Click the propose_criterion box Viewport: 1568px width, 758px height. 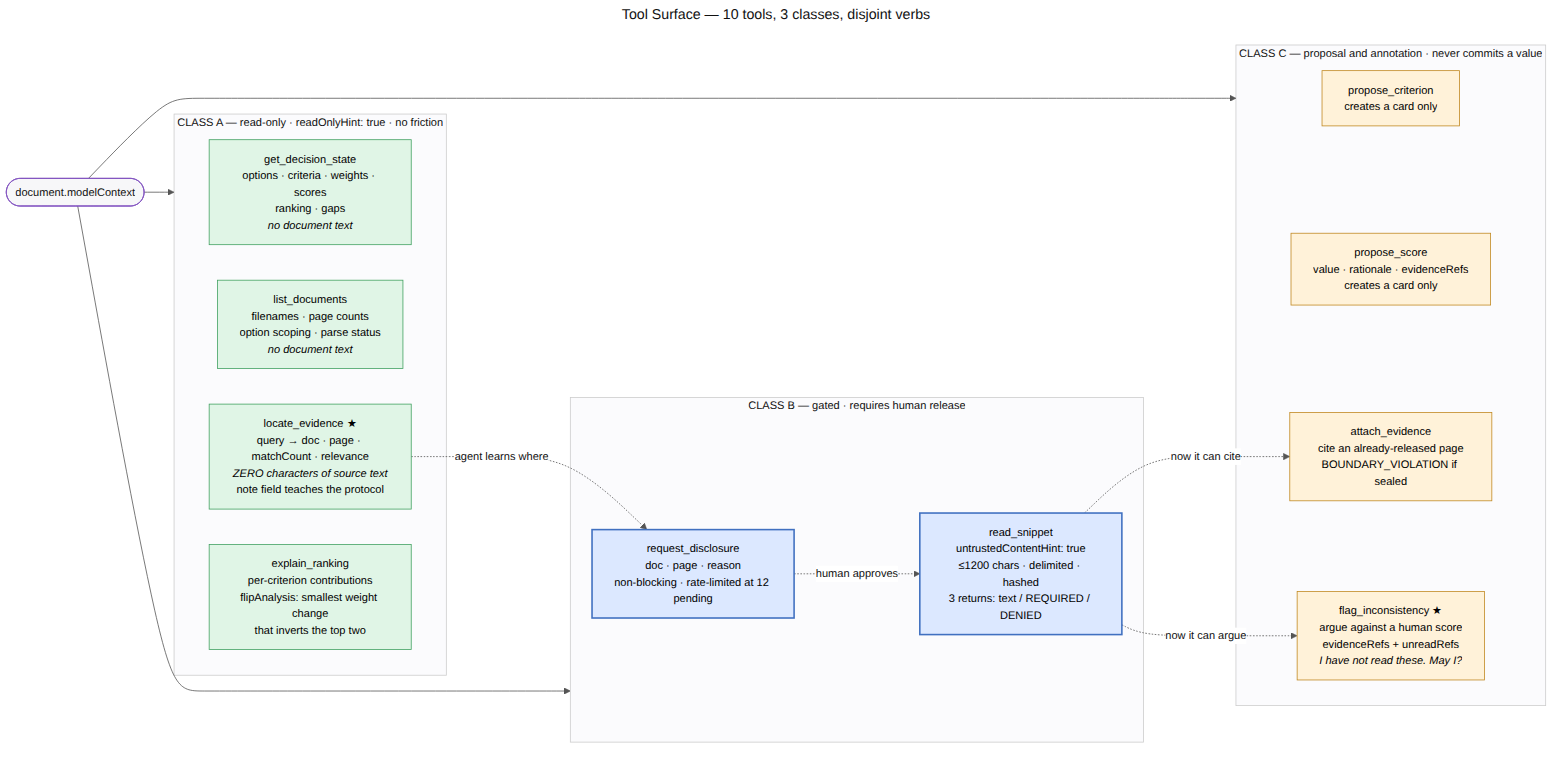pos(1390,98)
